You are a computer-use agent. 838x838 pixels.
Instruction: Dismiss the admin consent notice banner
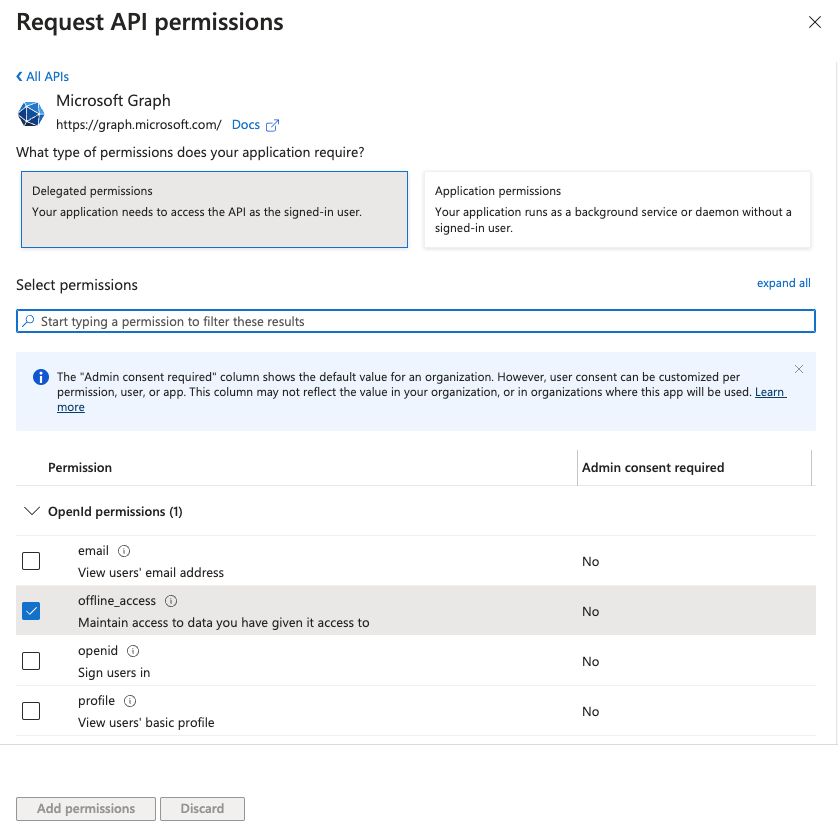[799, 369]
